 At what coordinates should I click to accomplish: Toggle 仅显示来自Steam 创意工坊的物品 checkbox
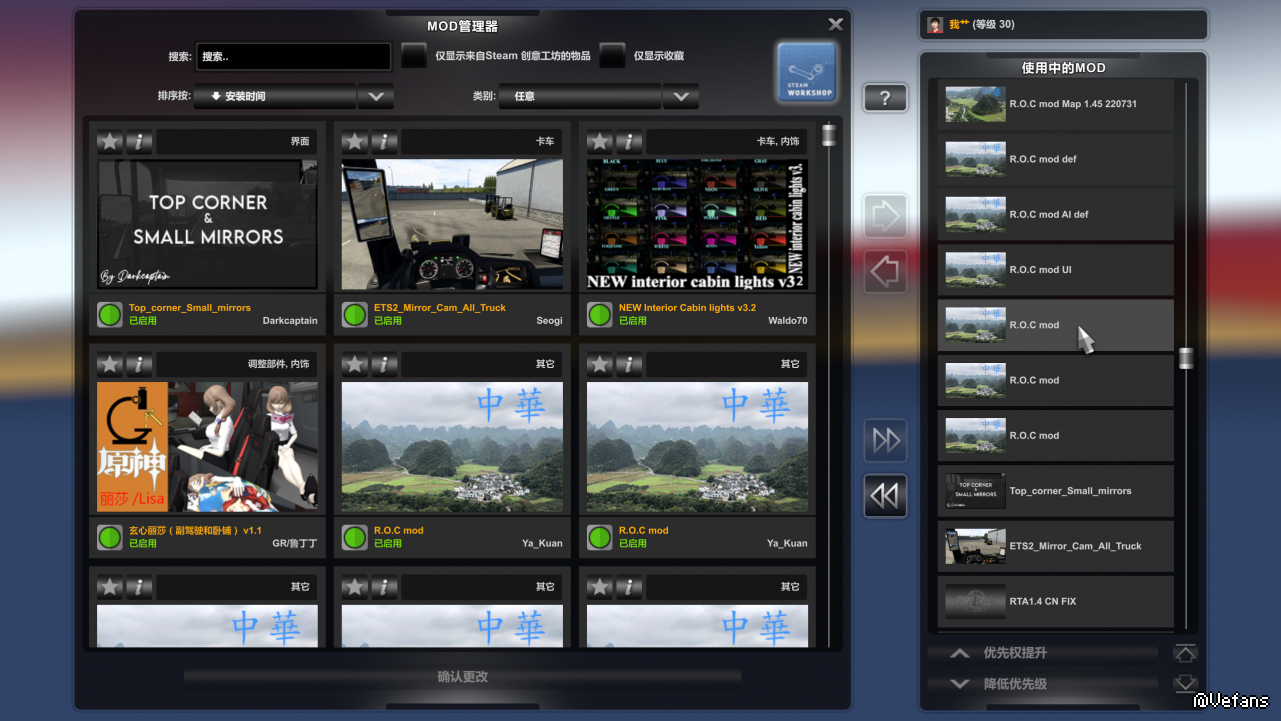414,56
